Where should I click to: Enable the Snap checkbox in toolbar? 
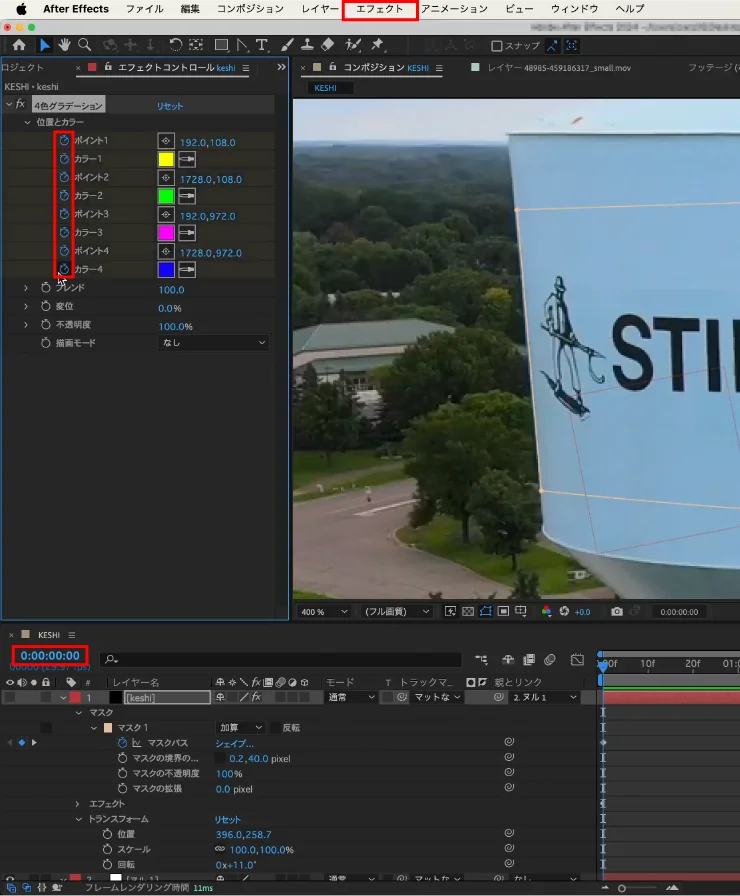497,46
